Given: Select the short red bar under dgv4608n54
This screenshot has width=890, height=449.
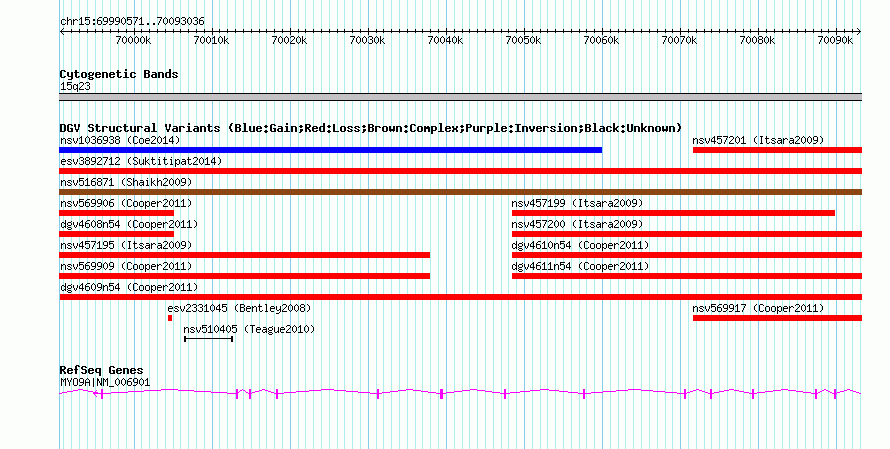Looking at the screenshot, I should point(116,234).
